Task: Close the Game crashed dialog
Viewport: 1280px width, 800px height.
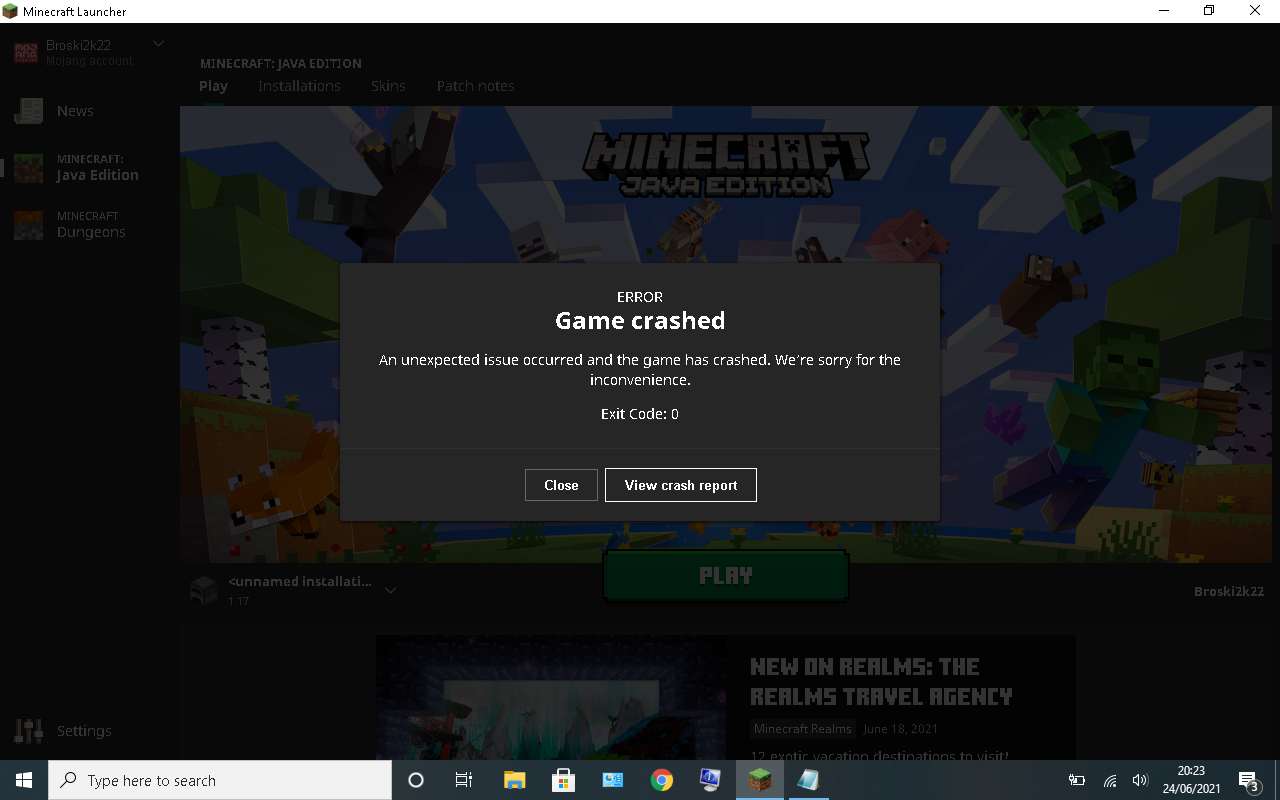Action: coord(561,485)
